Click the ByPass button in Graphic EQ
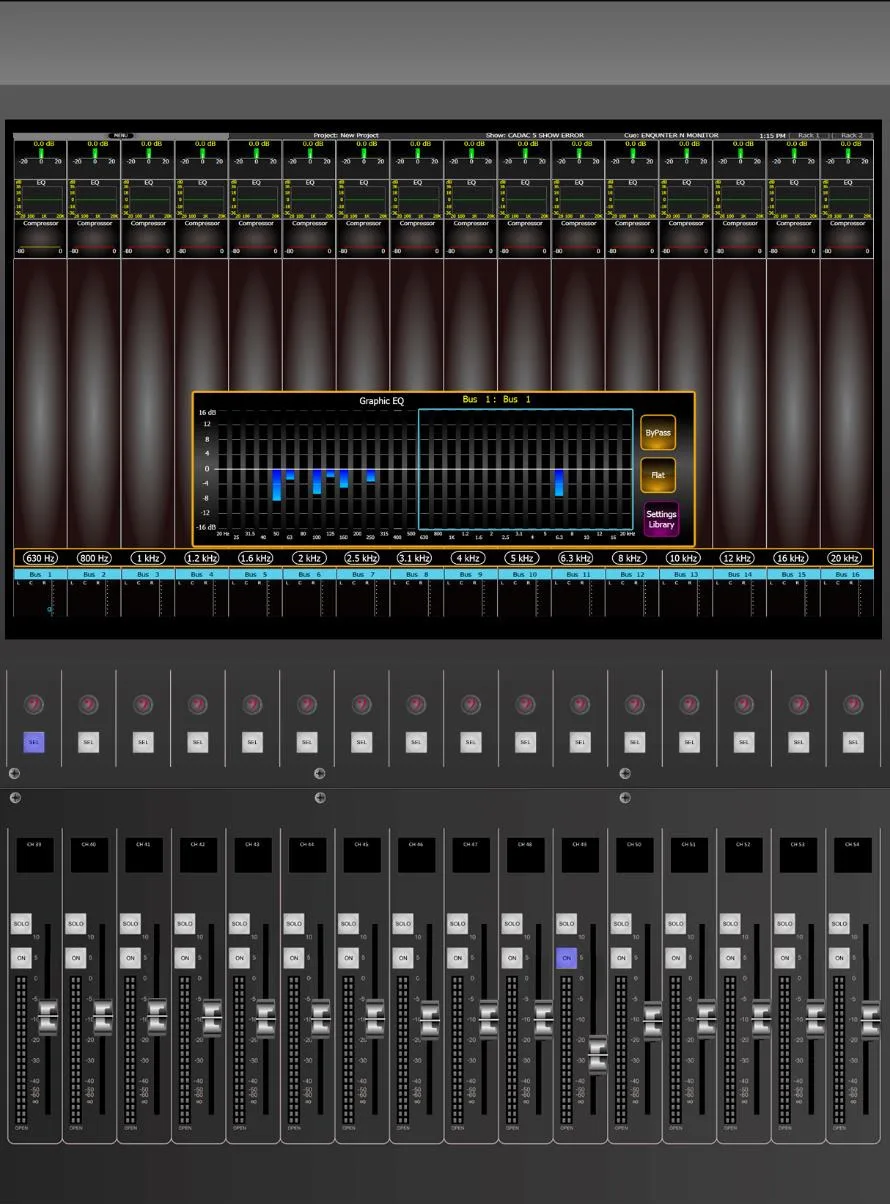The width and height of the screenshot is (890, 1204). point(658,433)
